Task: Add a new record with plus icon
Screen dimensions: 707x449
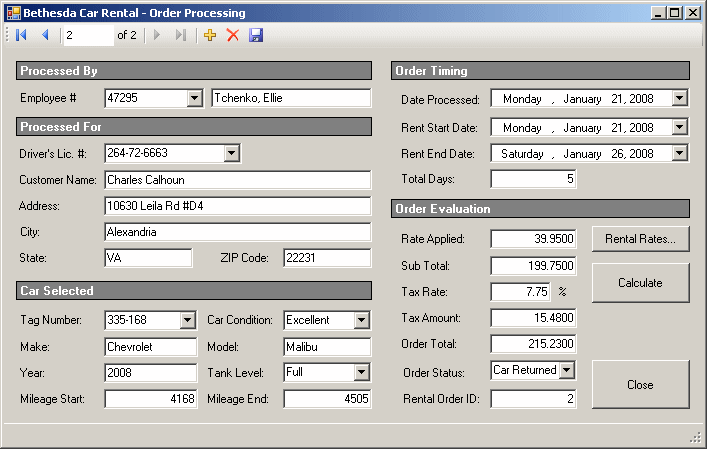Action: 210,35
